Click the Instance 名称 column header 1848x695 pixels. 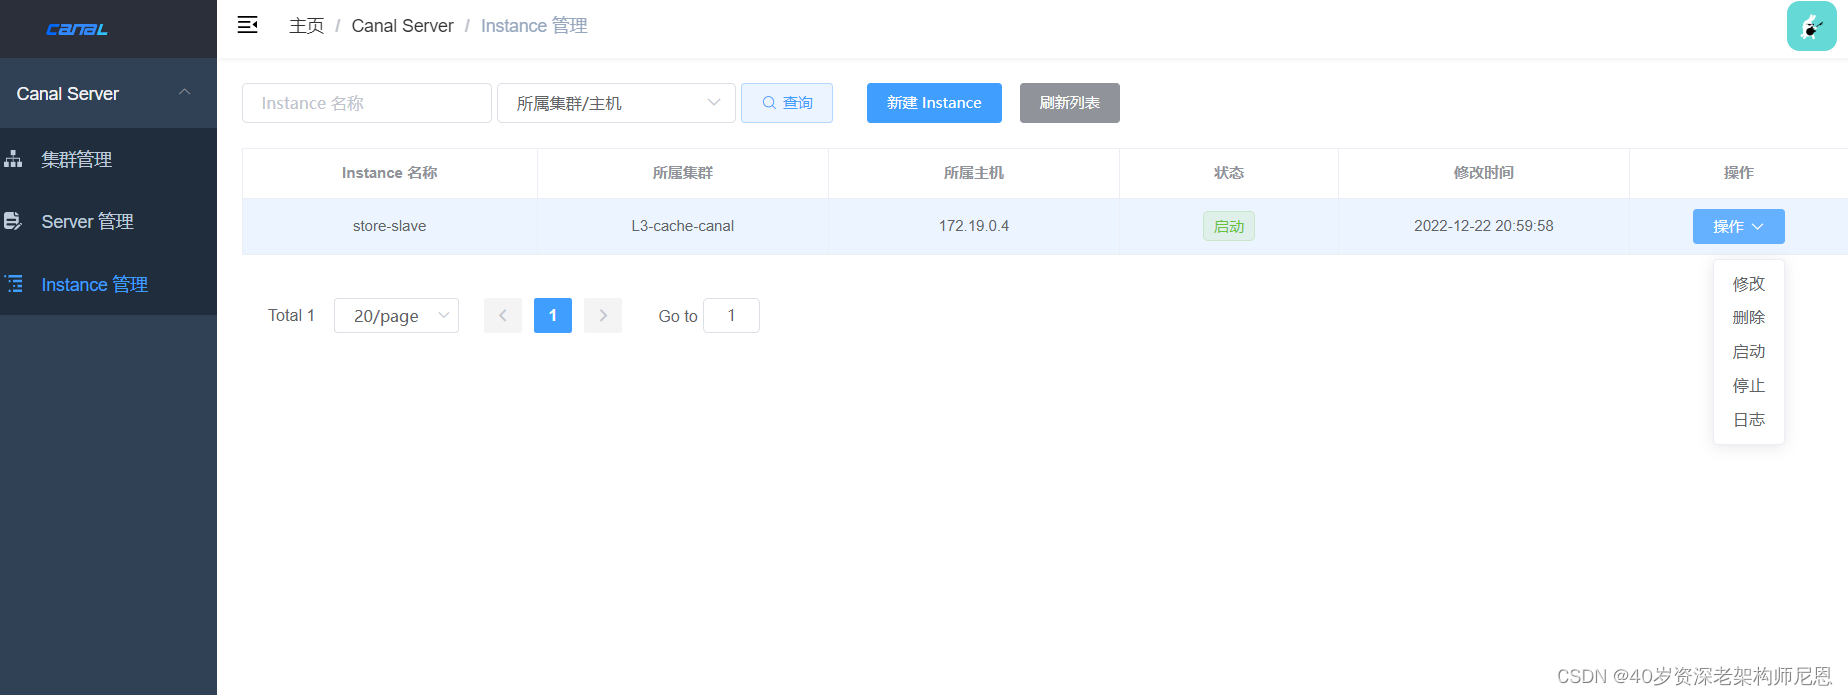click(389, 173)
